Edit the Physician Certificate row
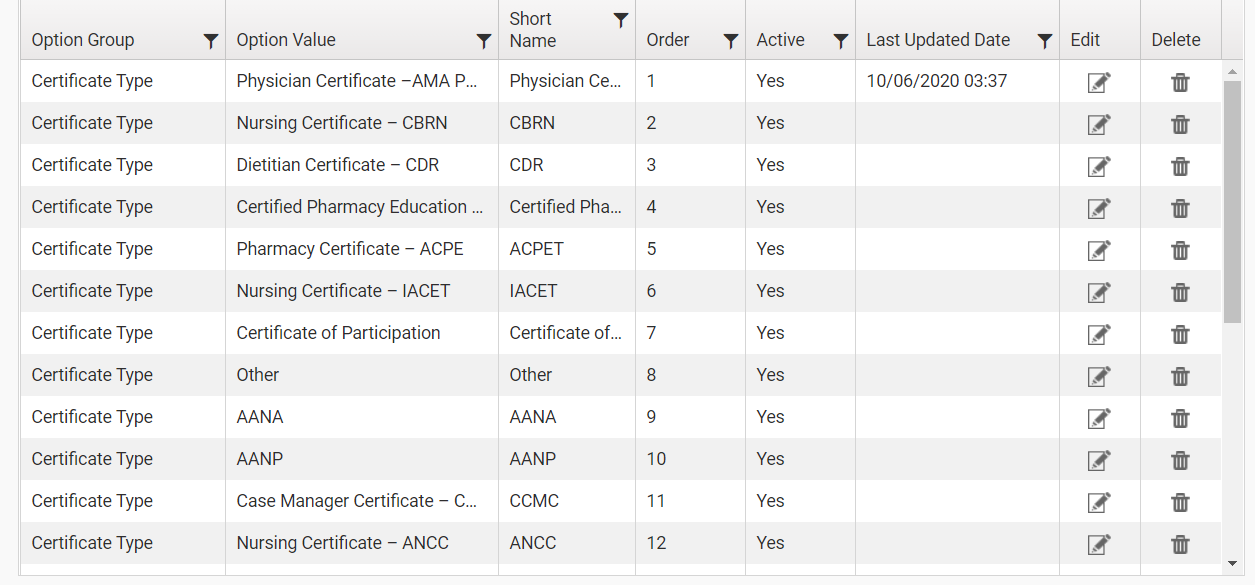The image size is (1255, 585). click(x=1099, y=82)
